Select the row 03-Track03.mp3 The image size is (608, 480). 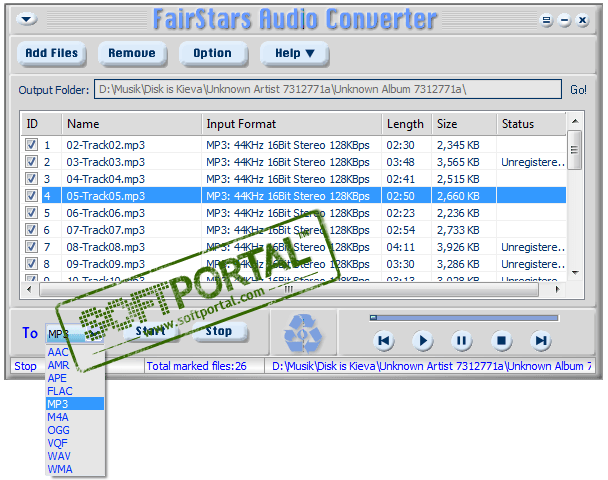294,162
